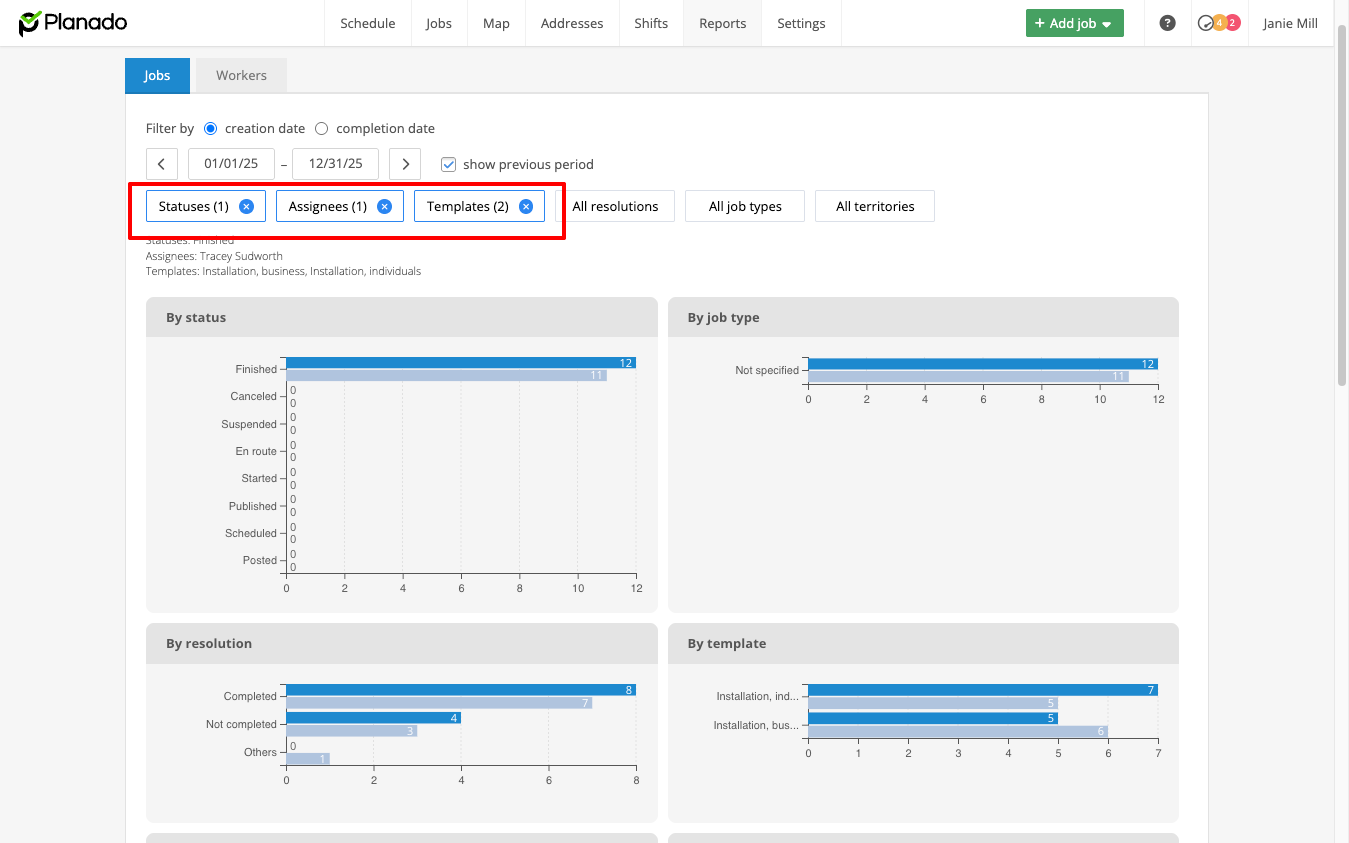Viewport: 1349px width, 843px height.
Task: Click the 'Canceled' axis label
Action: pos(253,397)
